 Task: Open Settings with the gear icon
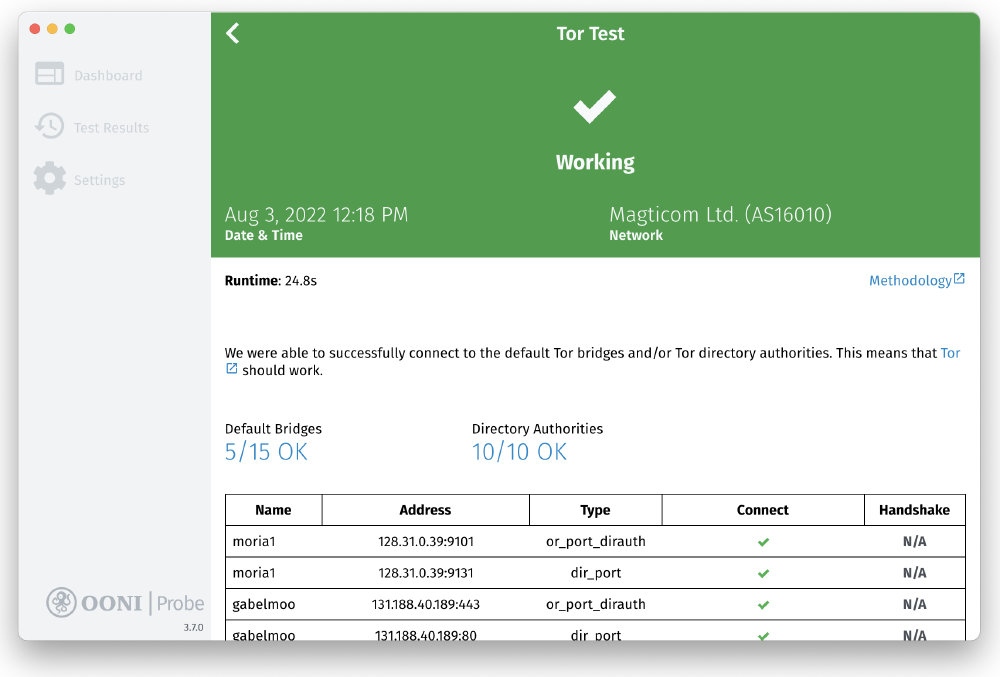coord(50,179)
